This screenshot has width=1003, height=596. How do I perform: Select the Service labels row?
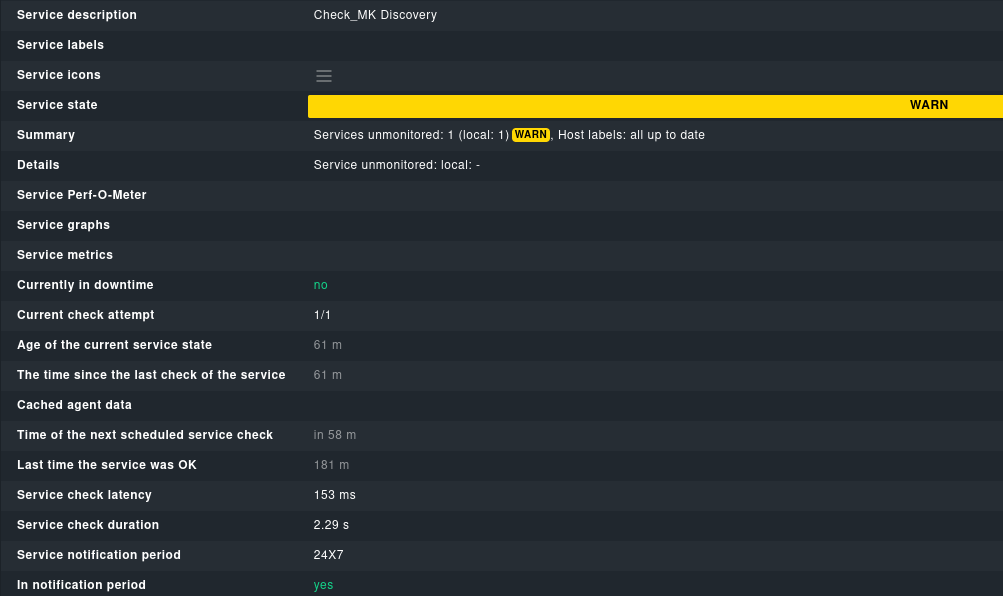60,45
